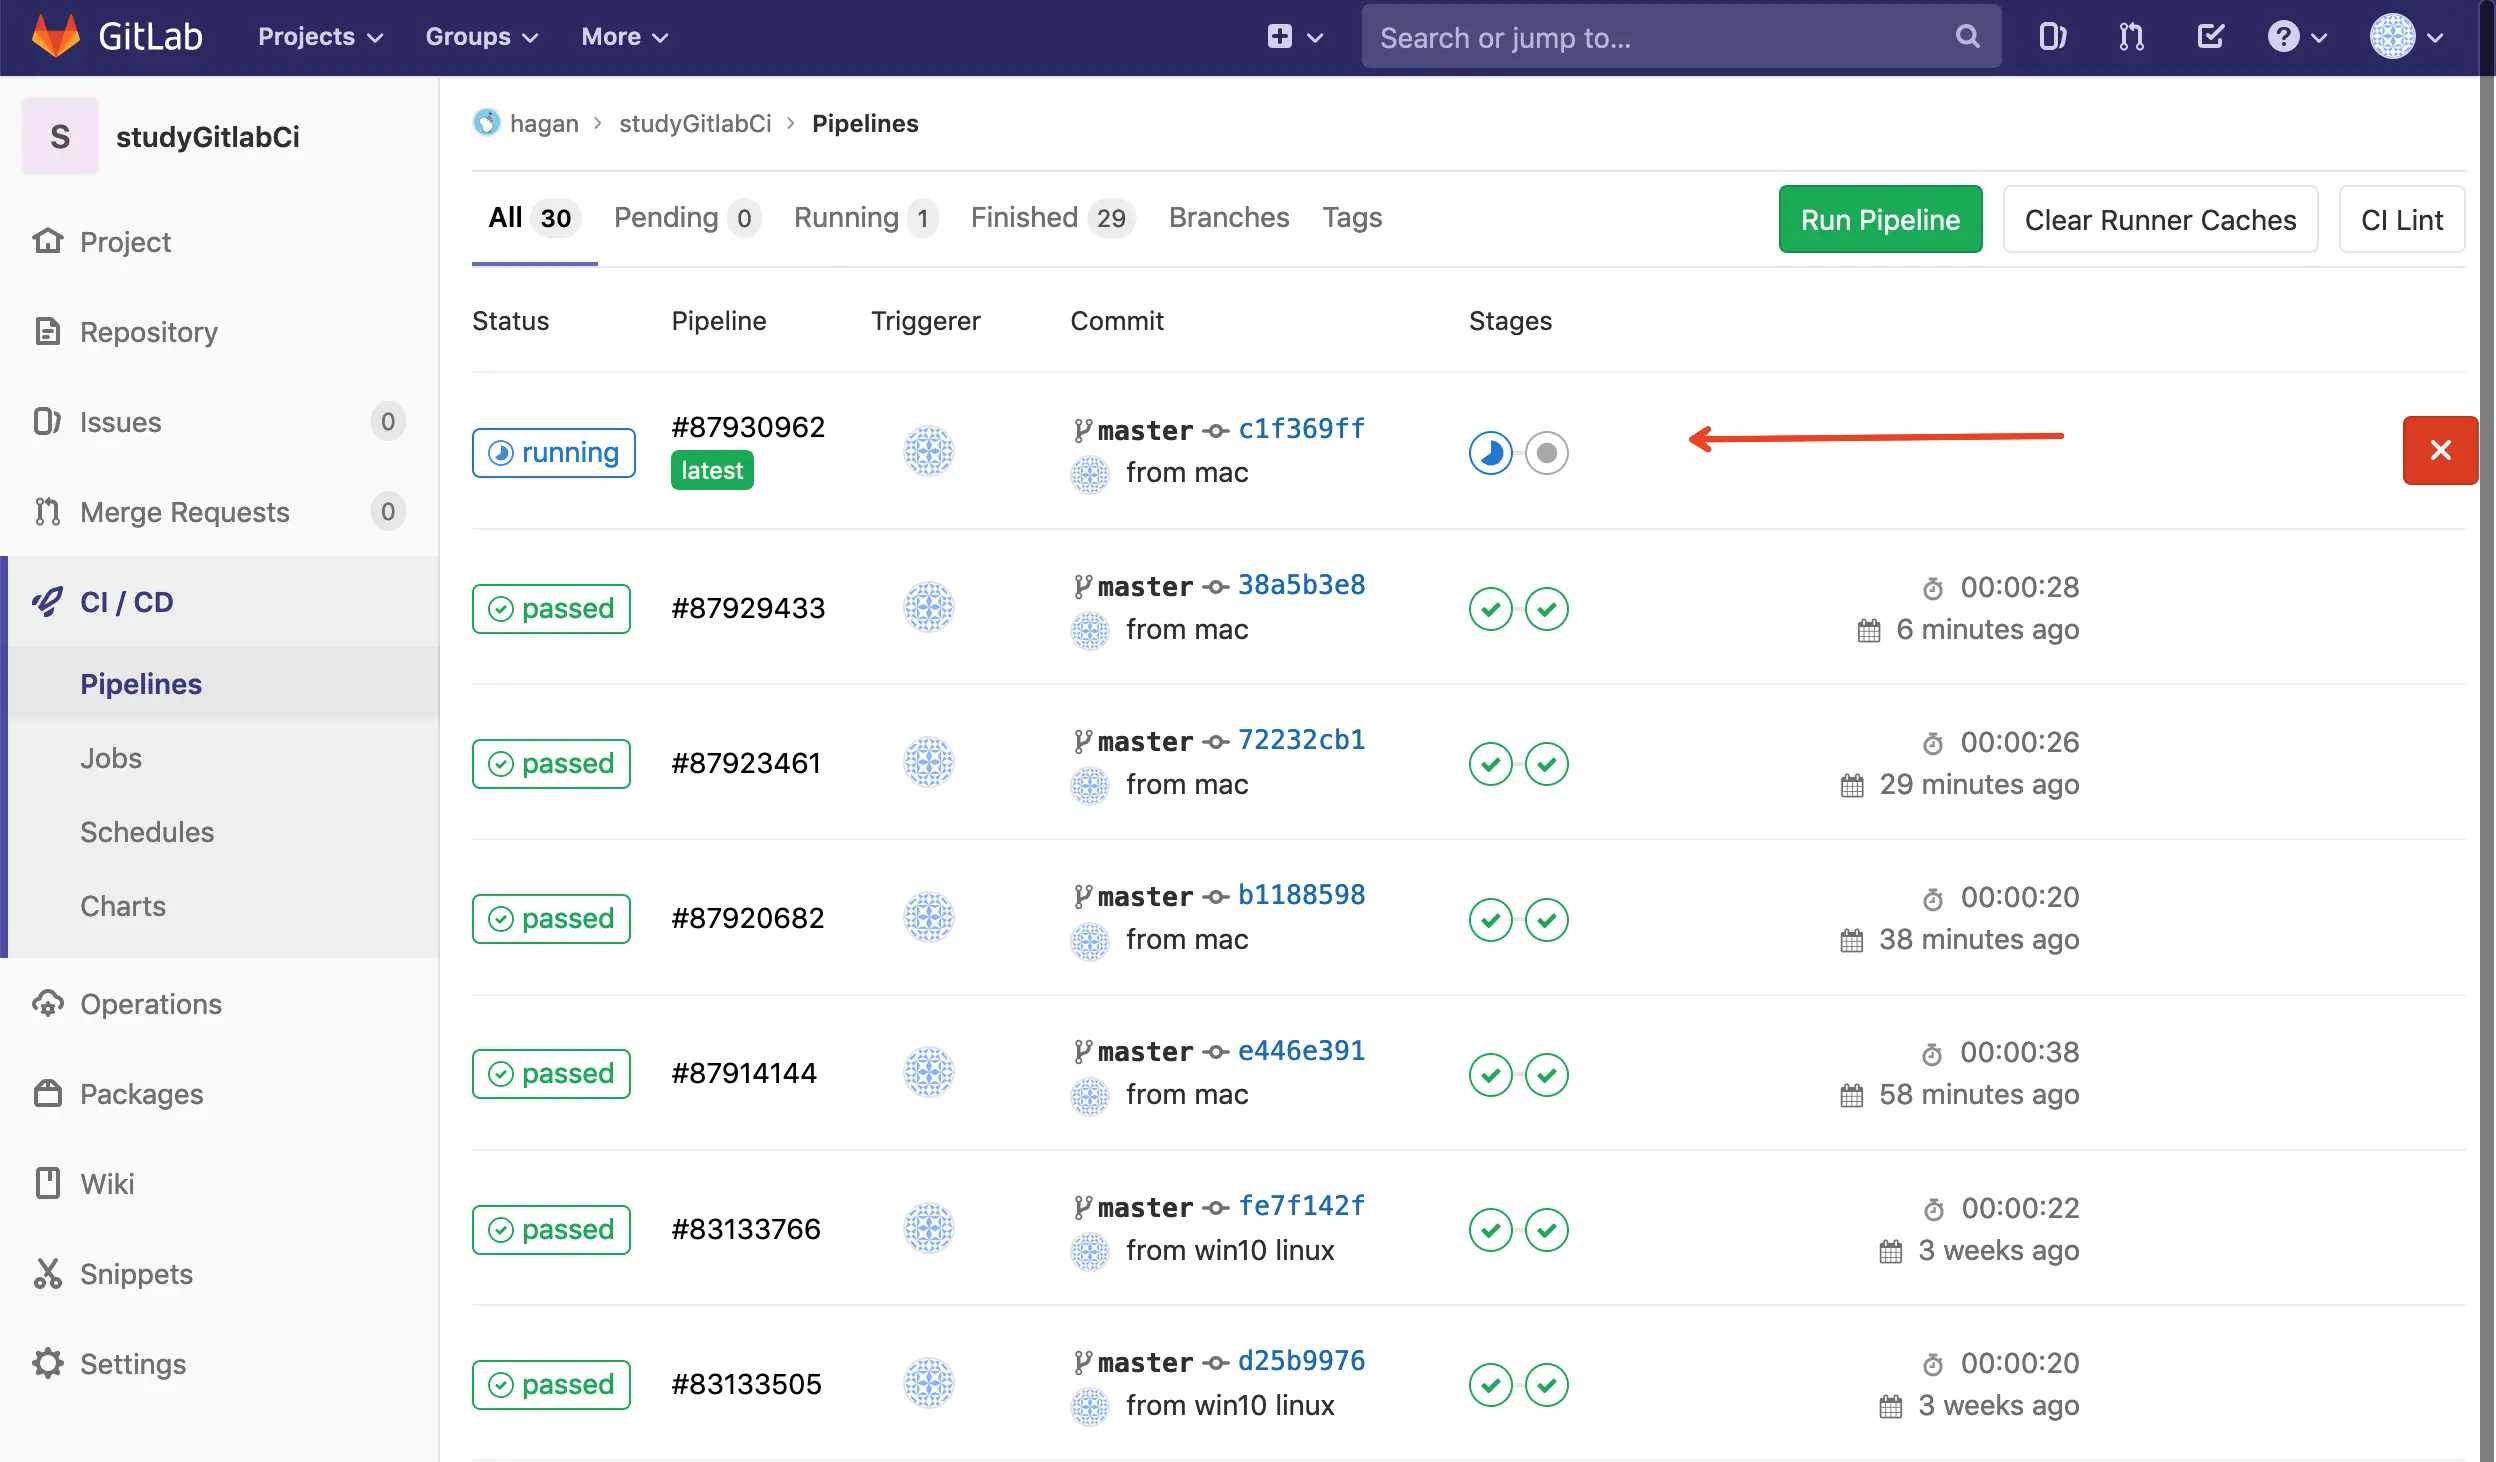Screen dimensions: 2496x1462
Task: Select Jobs in the sidebar
Action: point(220,758)
